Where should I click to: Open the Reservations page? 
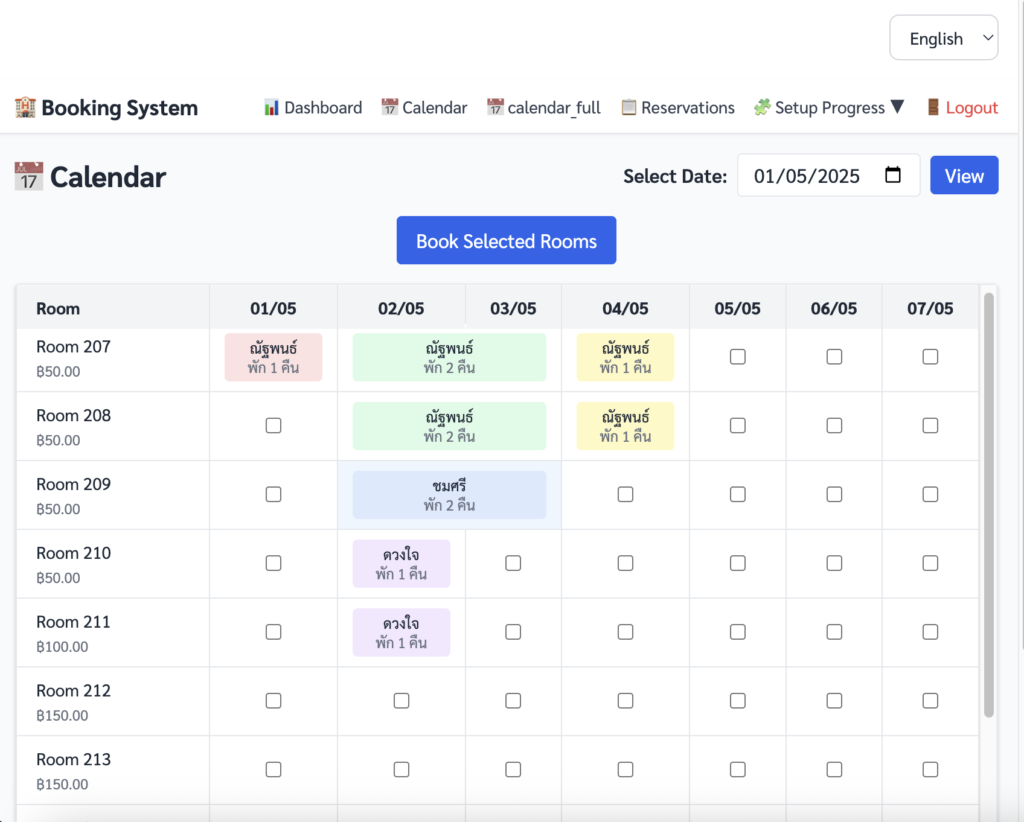tap(677, 108)
